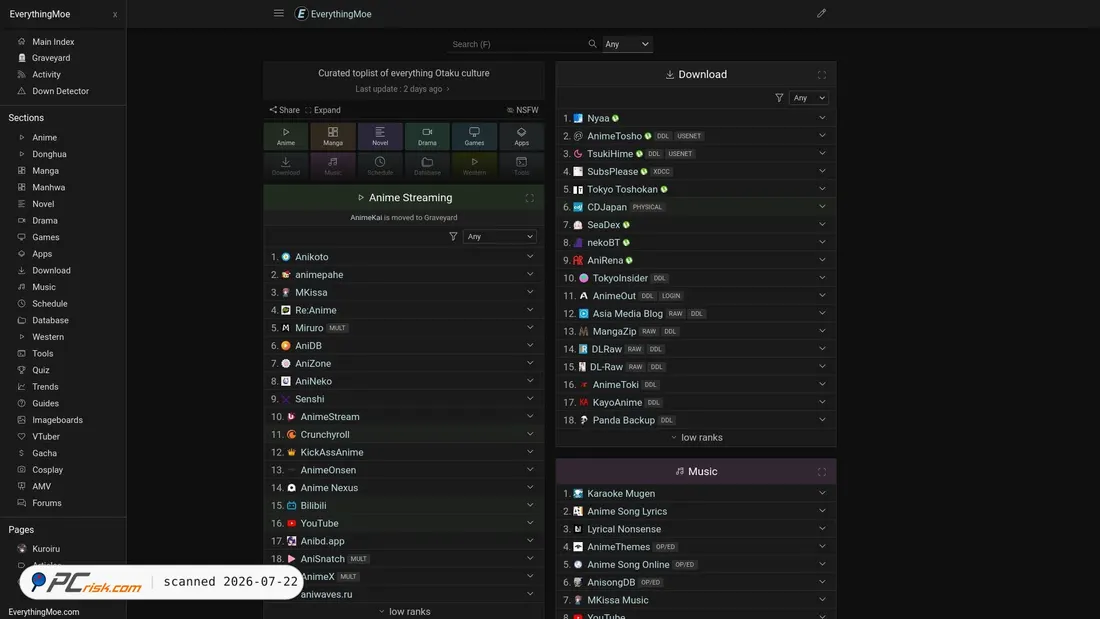Open the Schedule category tile
This screenshot has height=619, width=1100.
point(380,166)
